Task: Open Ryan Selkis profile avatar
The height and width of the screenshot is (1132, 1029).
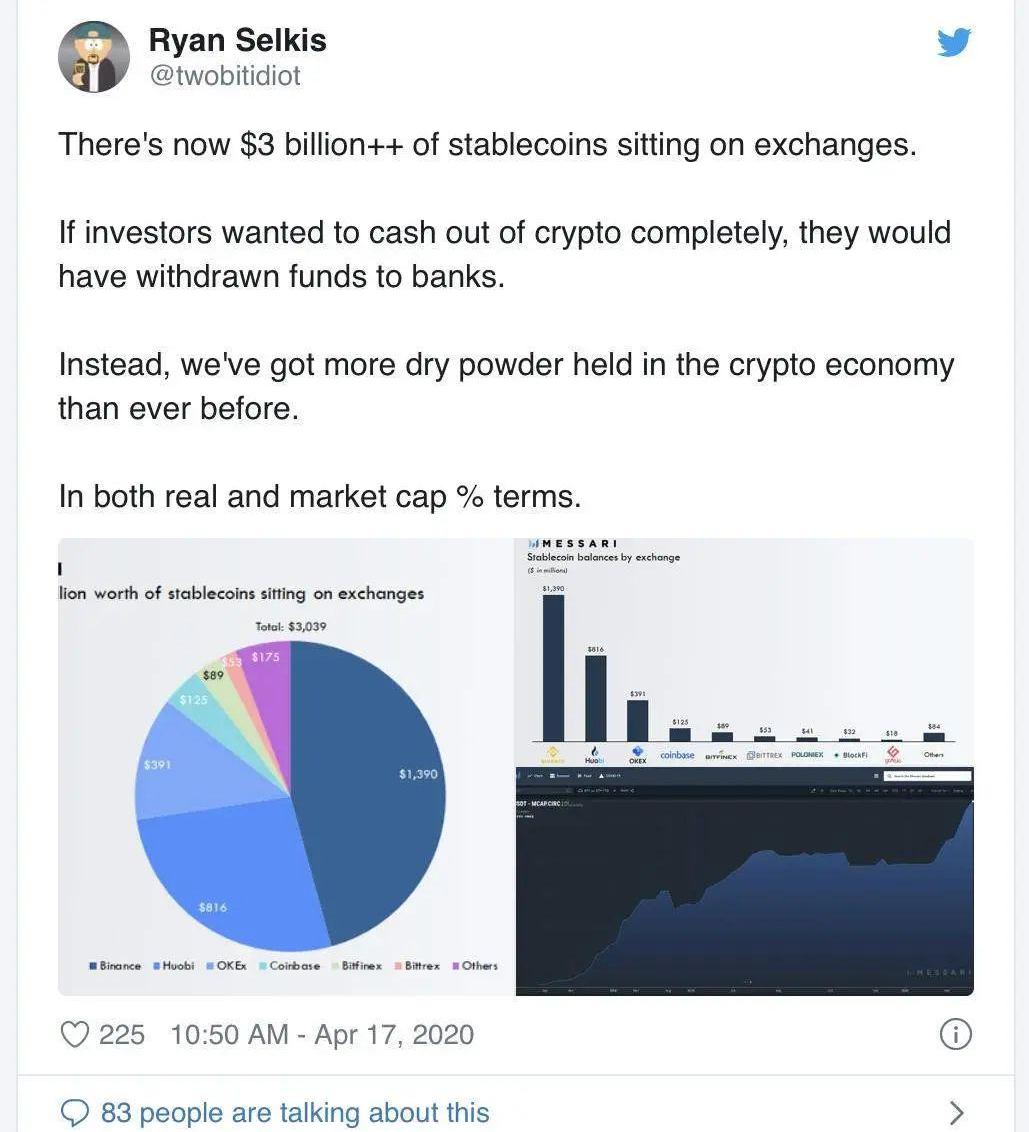Action: pos(94,57)
